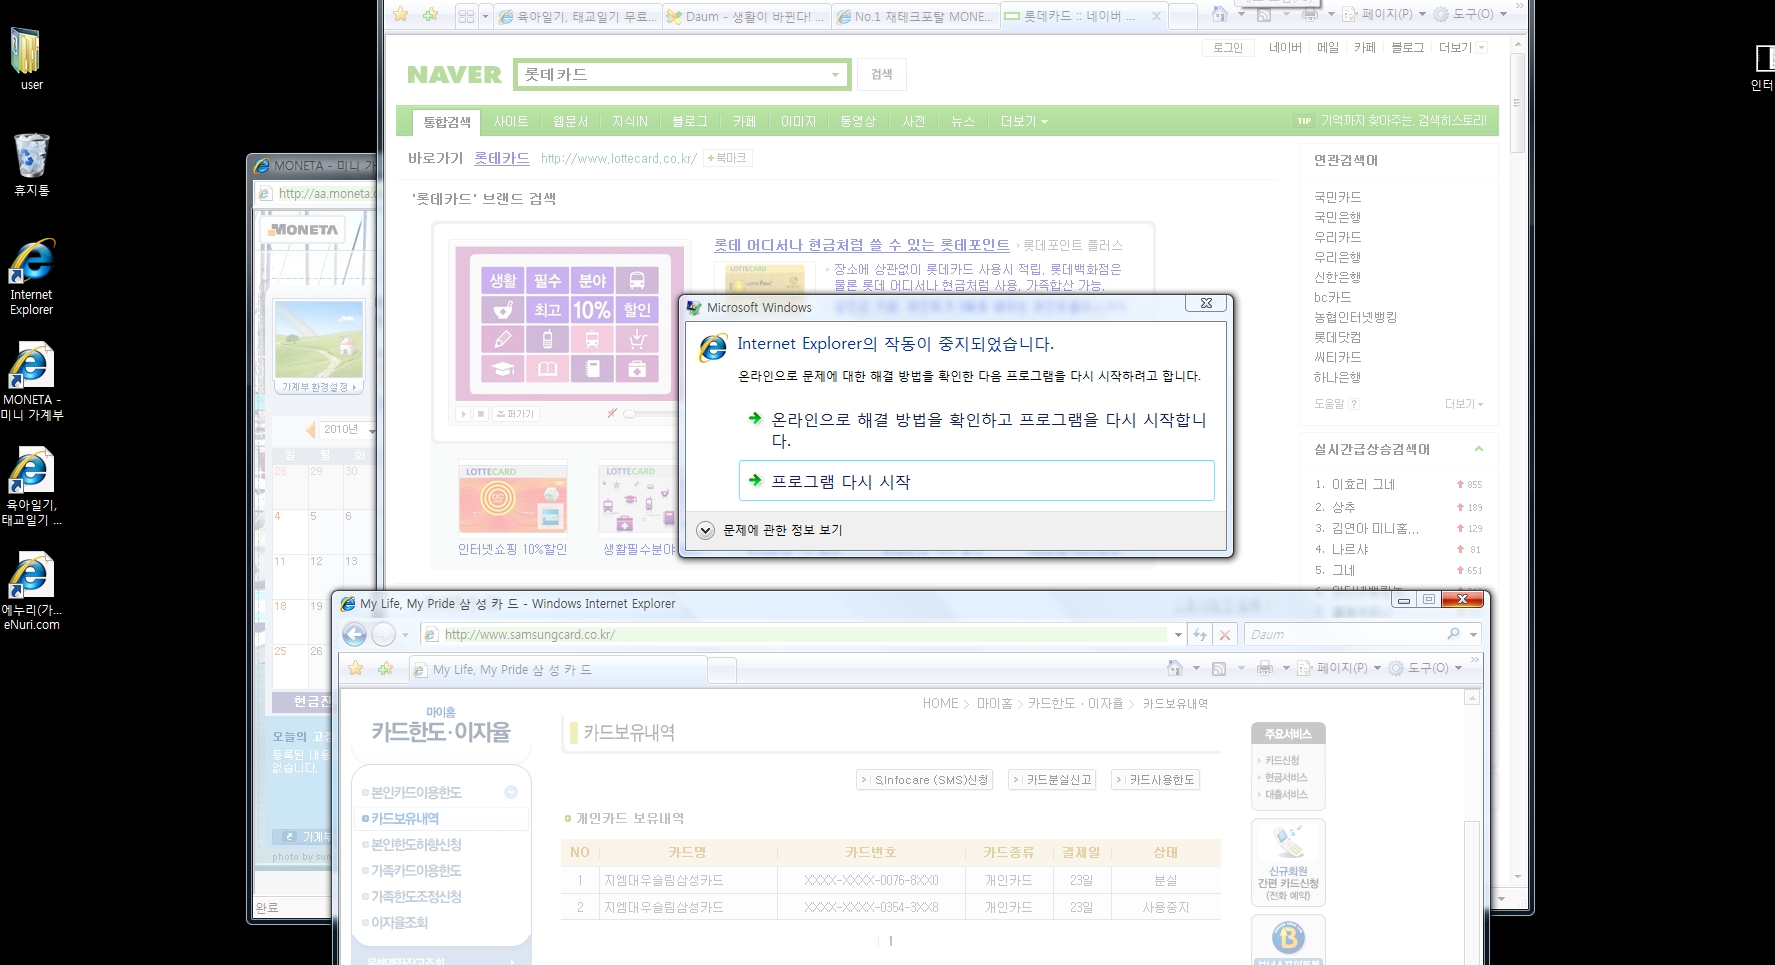Open Quick Tabs view in Naver browser window

pos(466,16)
